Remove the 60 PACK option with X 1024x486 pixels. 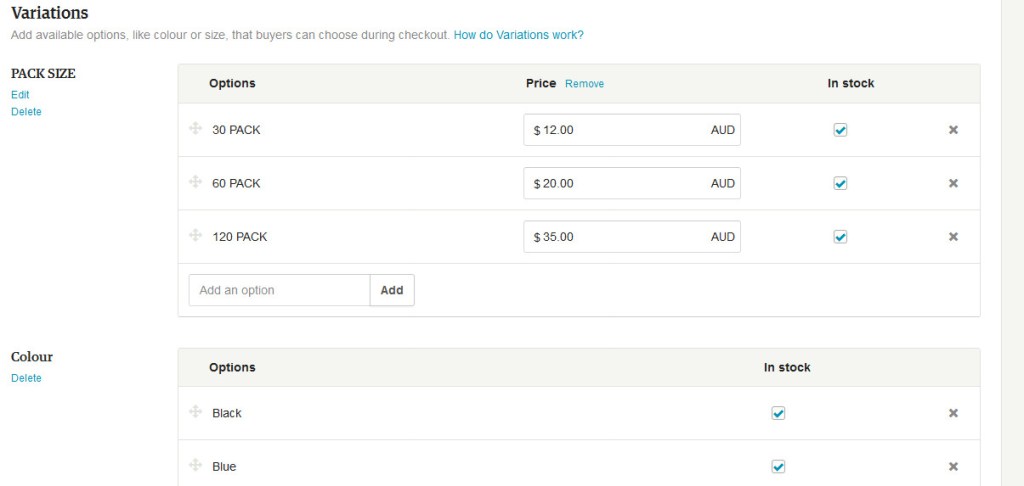[953, 183]
